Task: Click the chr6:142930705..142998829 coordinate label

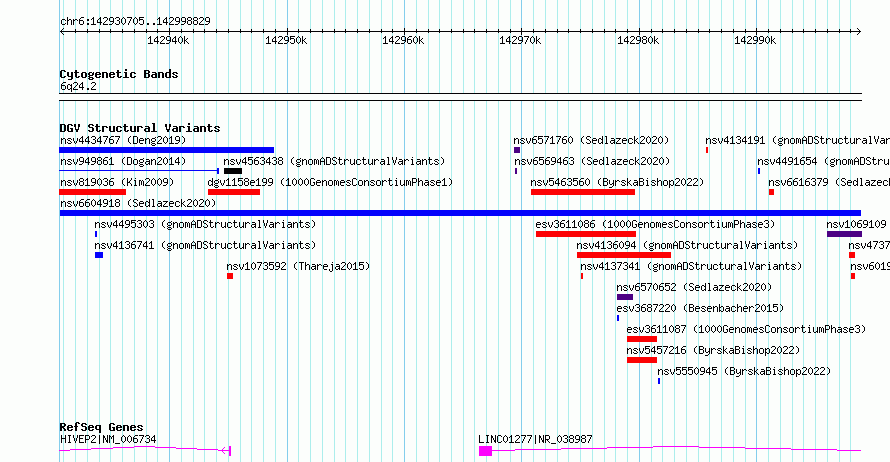Action: coord(135,22)
